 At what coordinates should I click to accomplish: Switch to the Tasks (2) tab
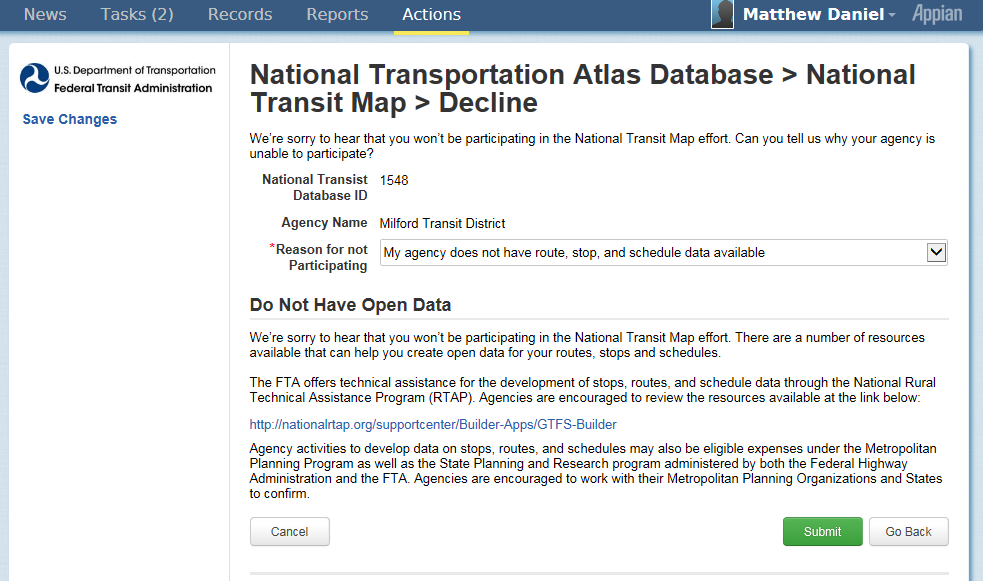pyautogui.click(x=137, y=14)
